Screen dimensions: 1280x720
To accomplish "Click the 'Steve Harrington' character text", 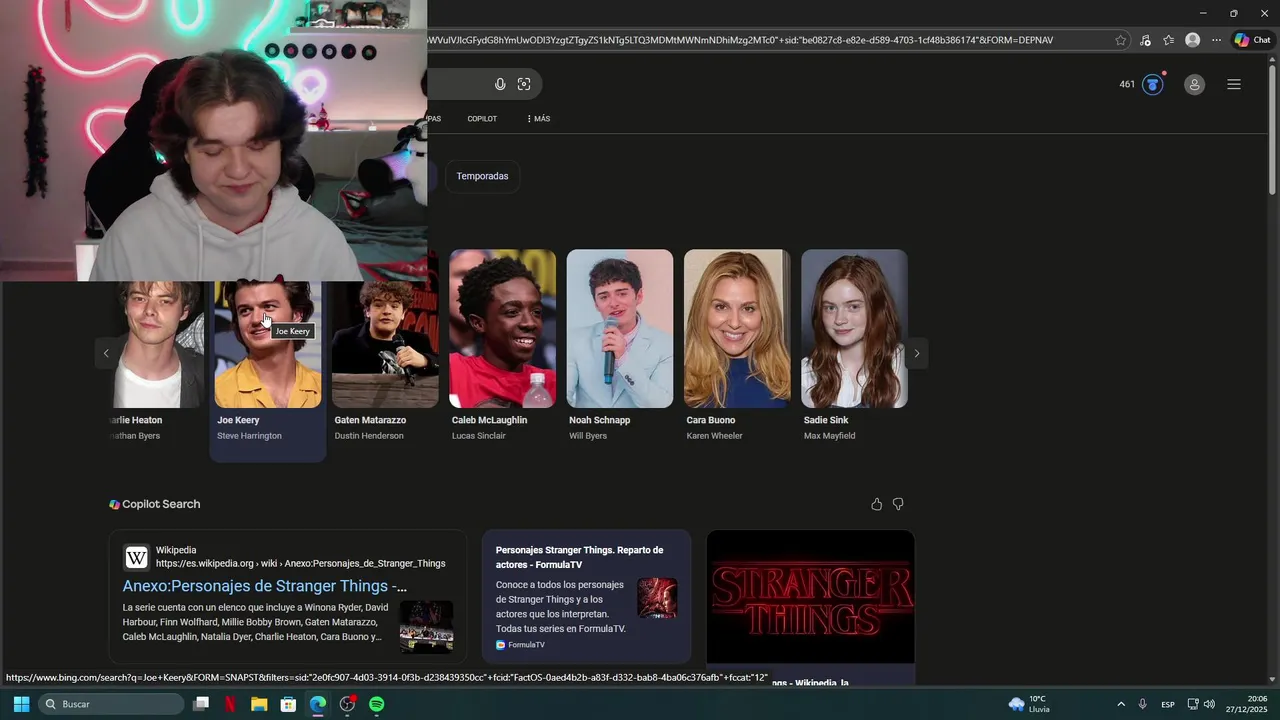I will 249,436.
